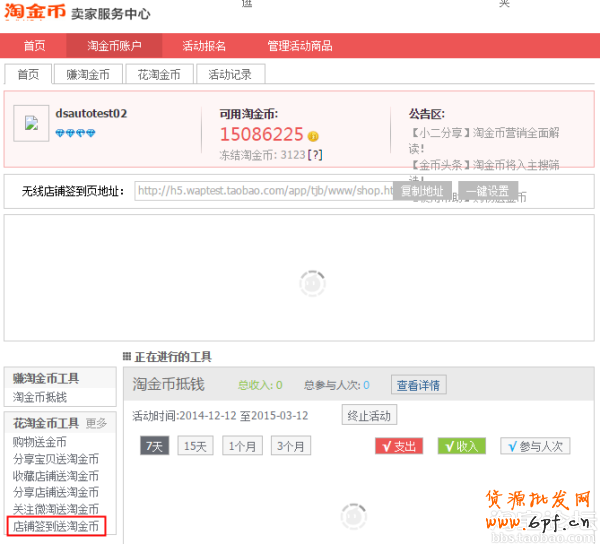Select the 1个月 time range
Viewport: 600px width, 544px height.
(x=242, y=446)
